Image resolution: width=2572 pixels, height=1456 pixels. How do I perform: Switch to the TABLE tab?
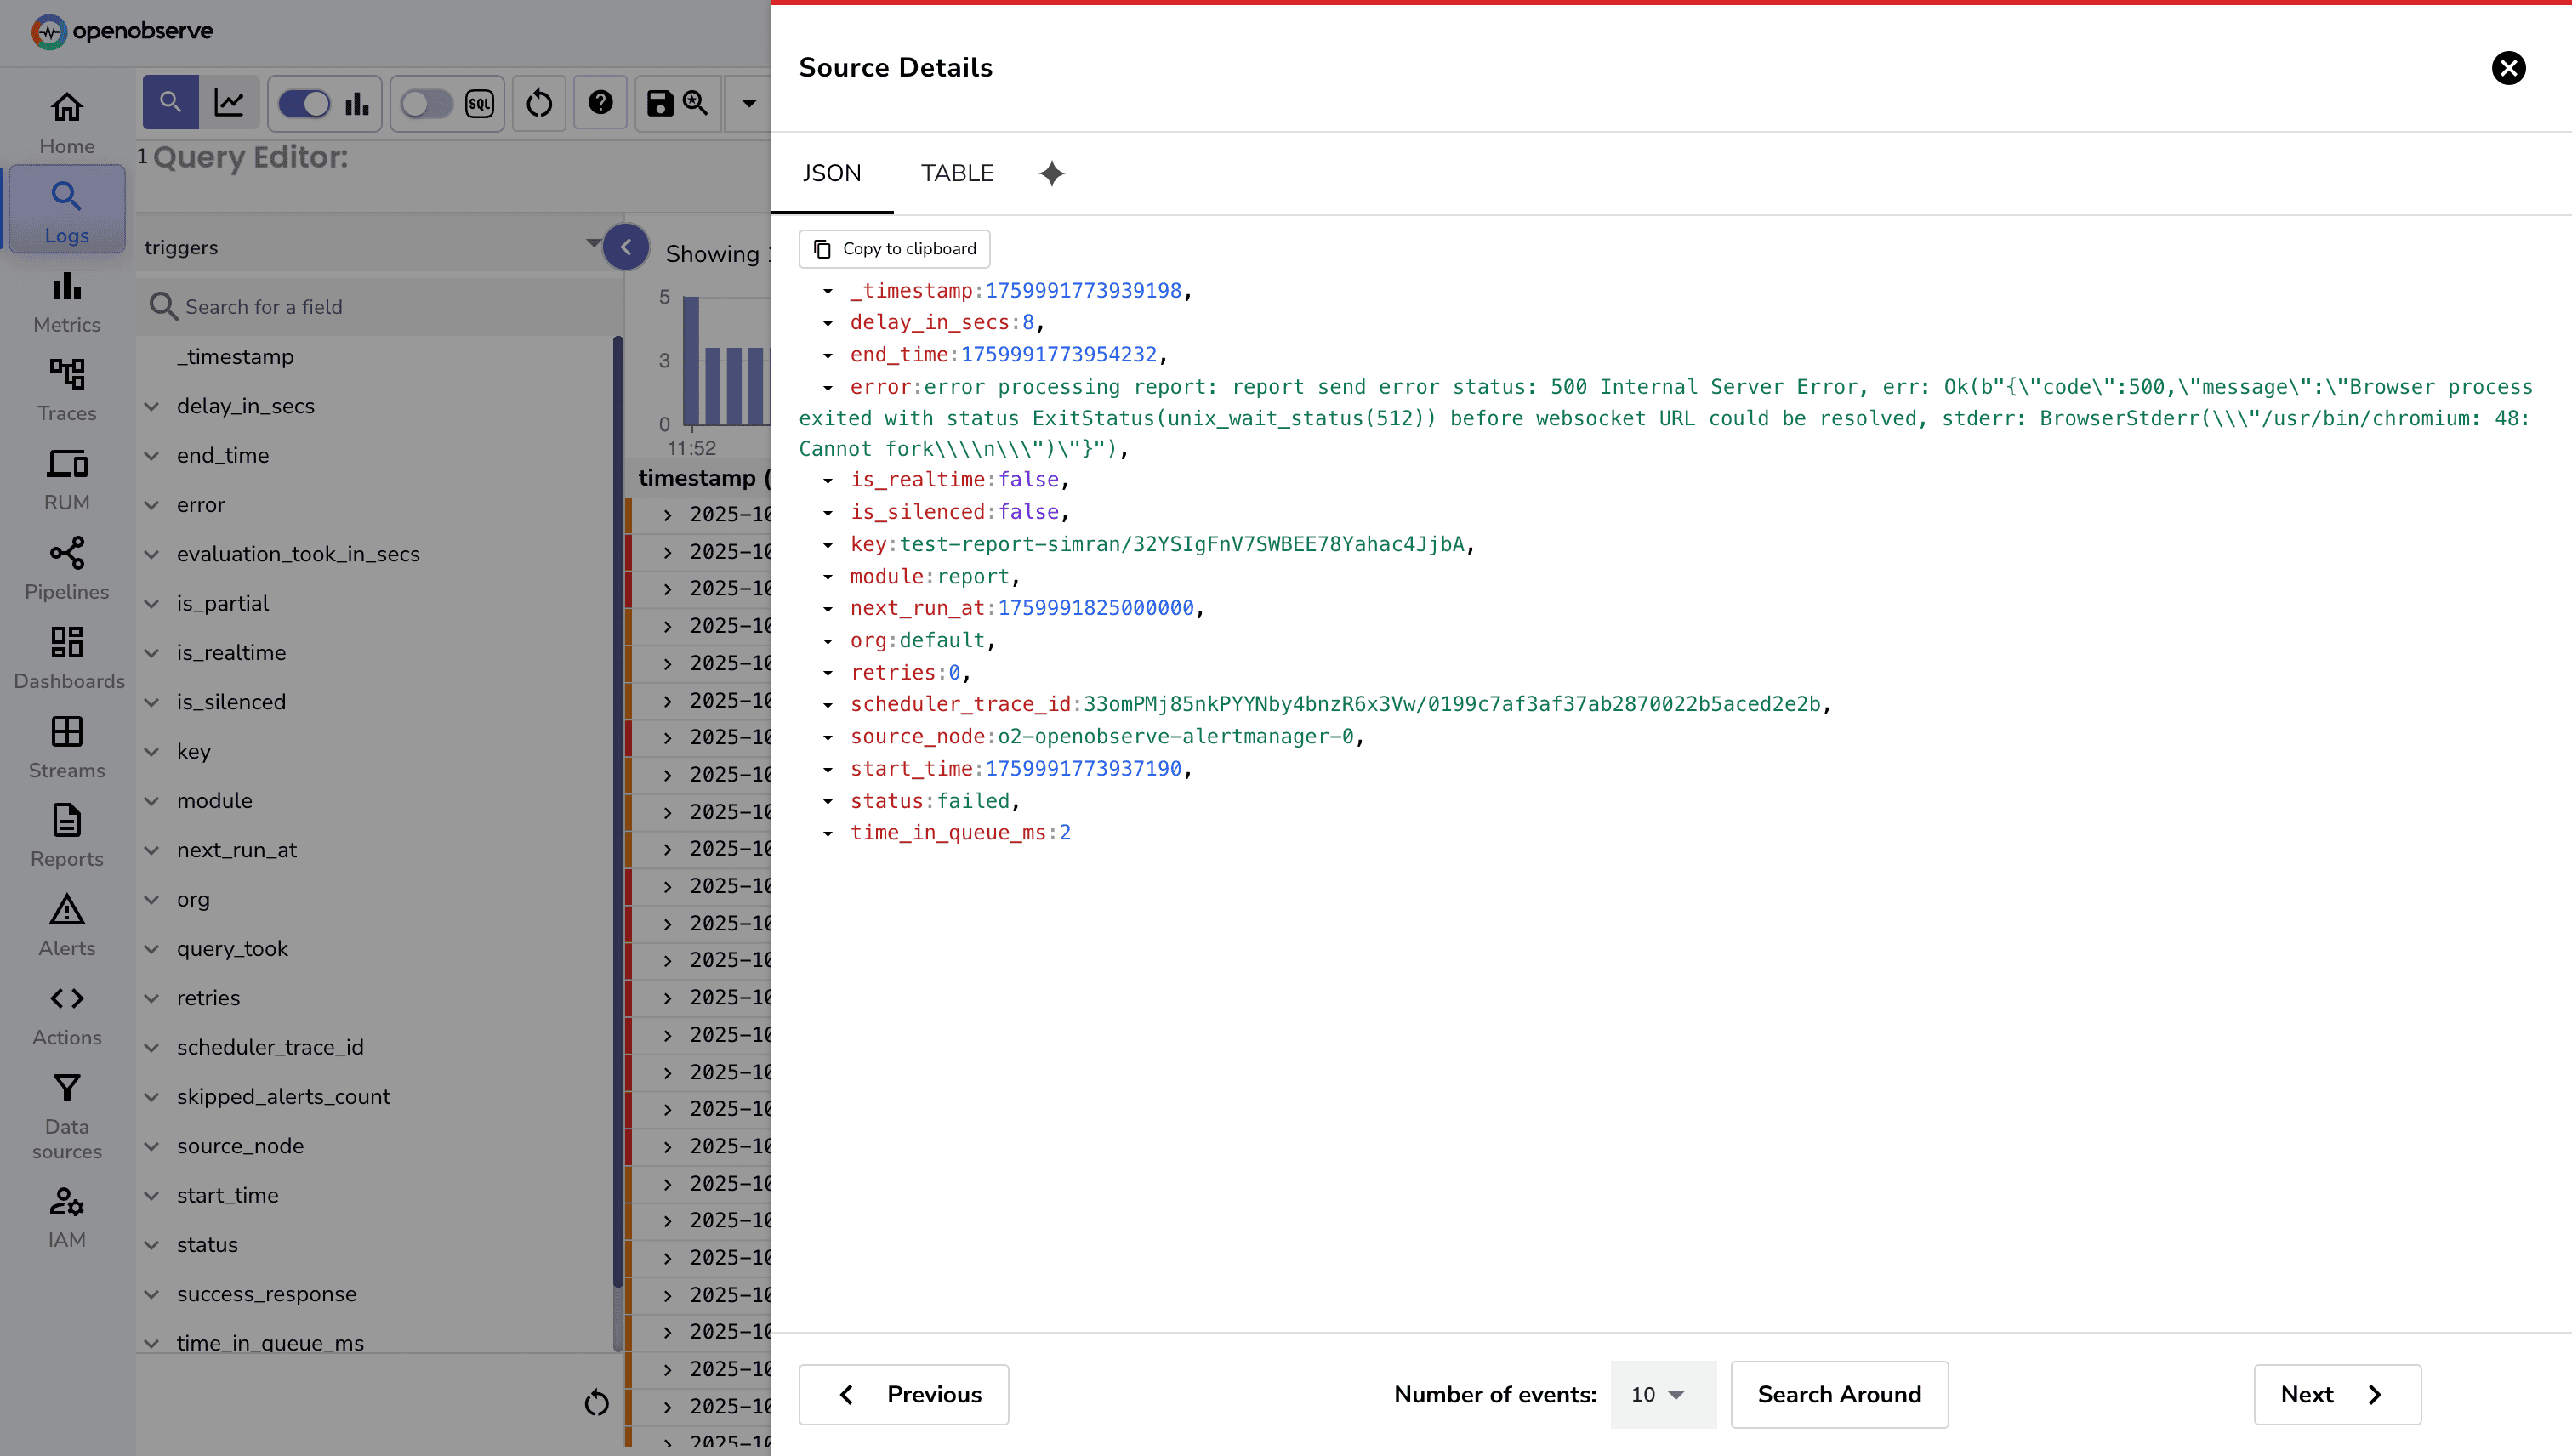point(956,173)
